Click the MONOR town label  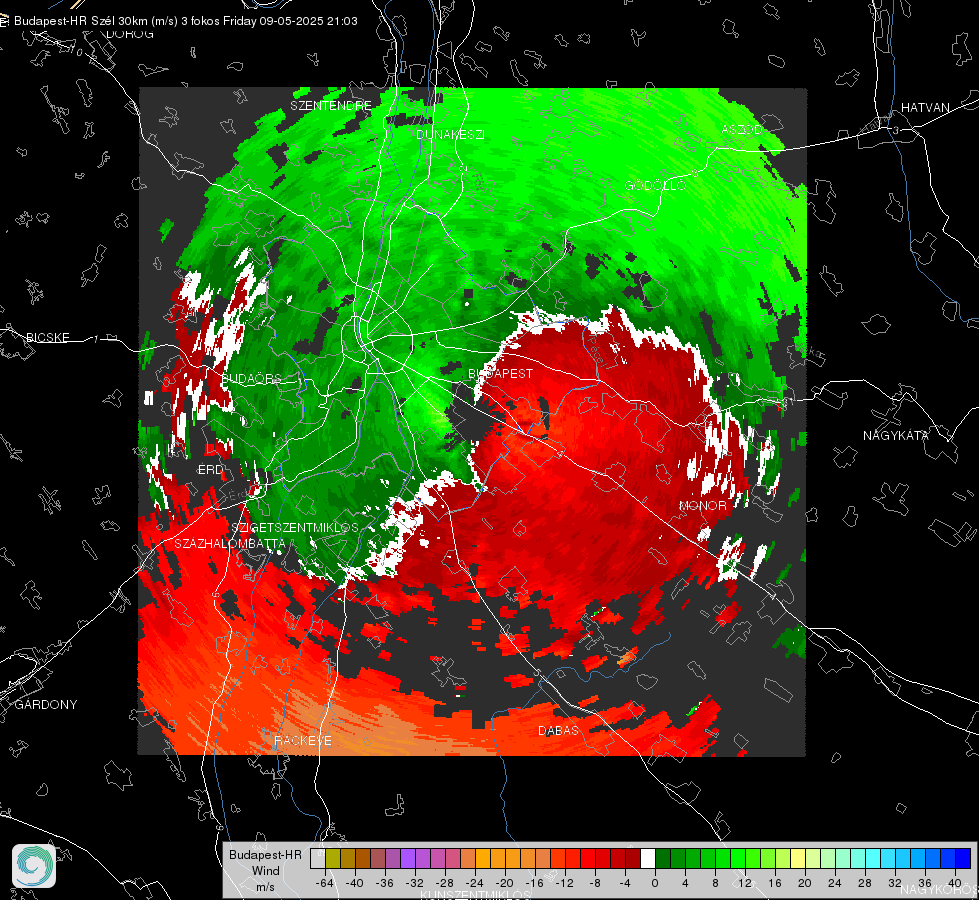[x=703, y=505]
